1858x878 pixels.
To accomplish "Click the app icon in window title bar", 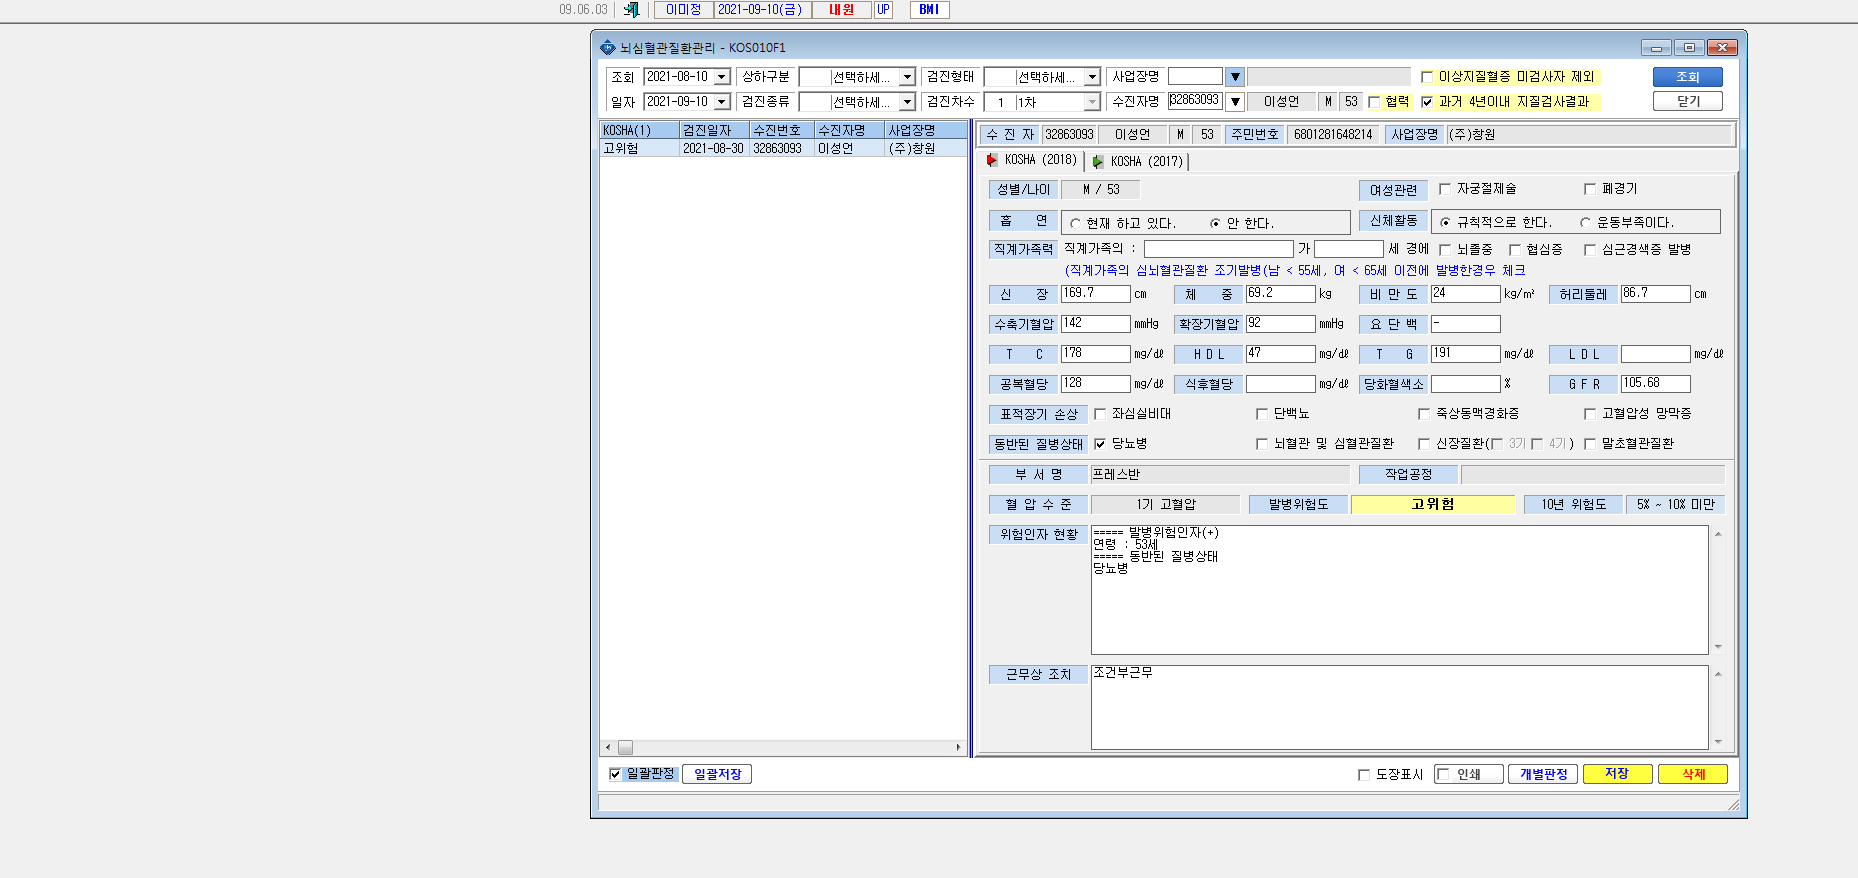I will (x=607, y=47).
